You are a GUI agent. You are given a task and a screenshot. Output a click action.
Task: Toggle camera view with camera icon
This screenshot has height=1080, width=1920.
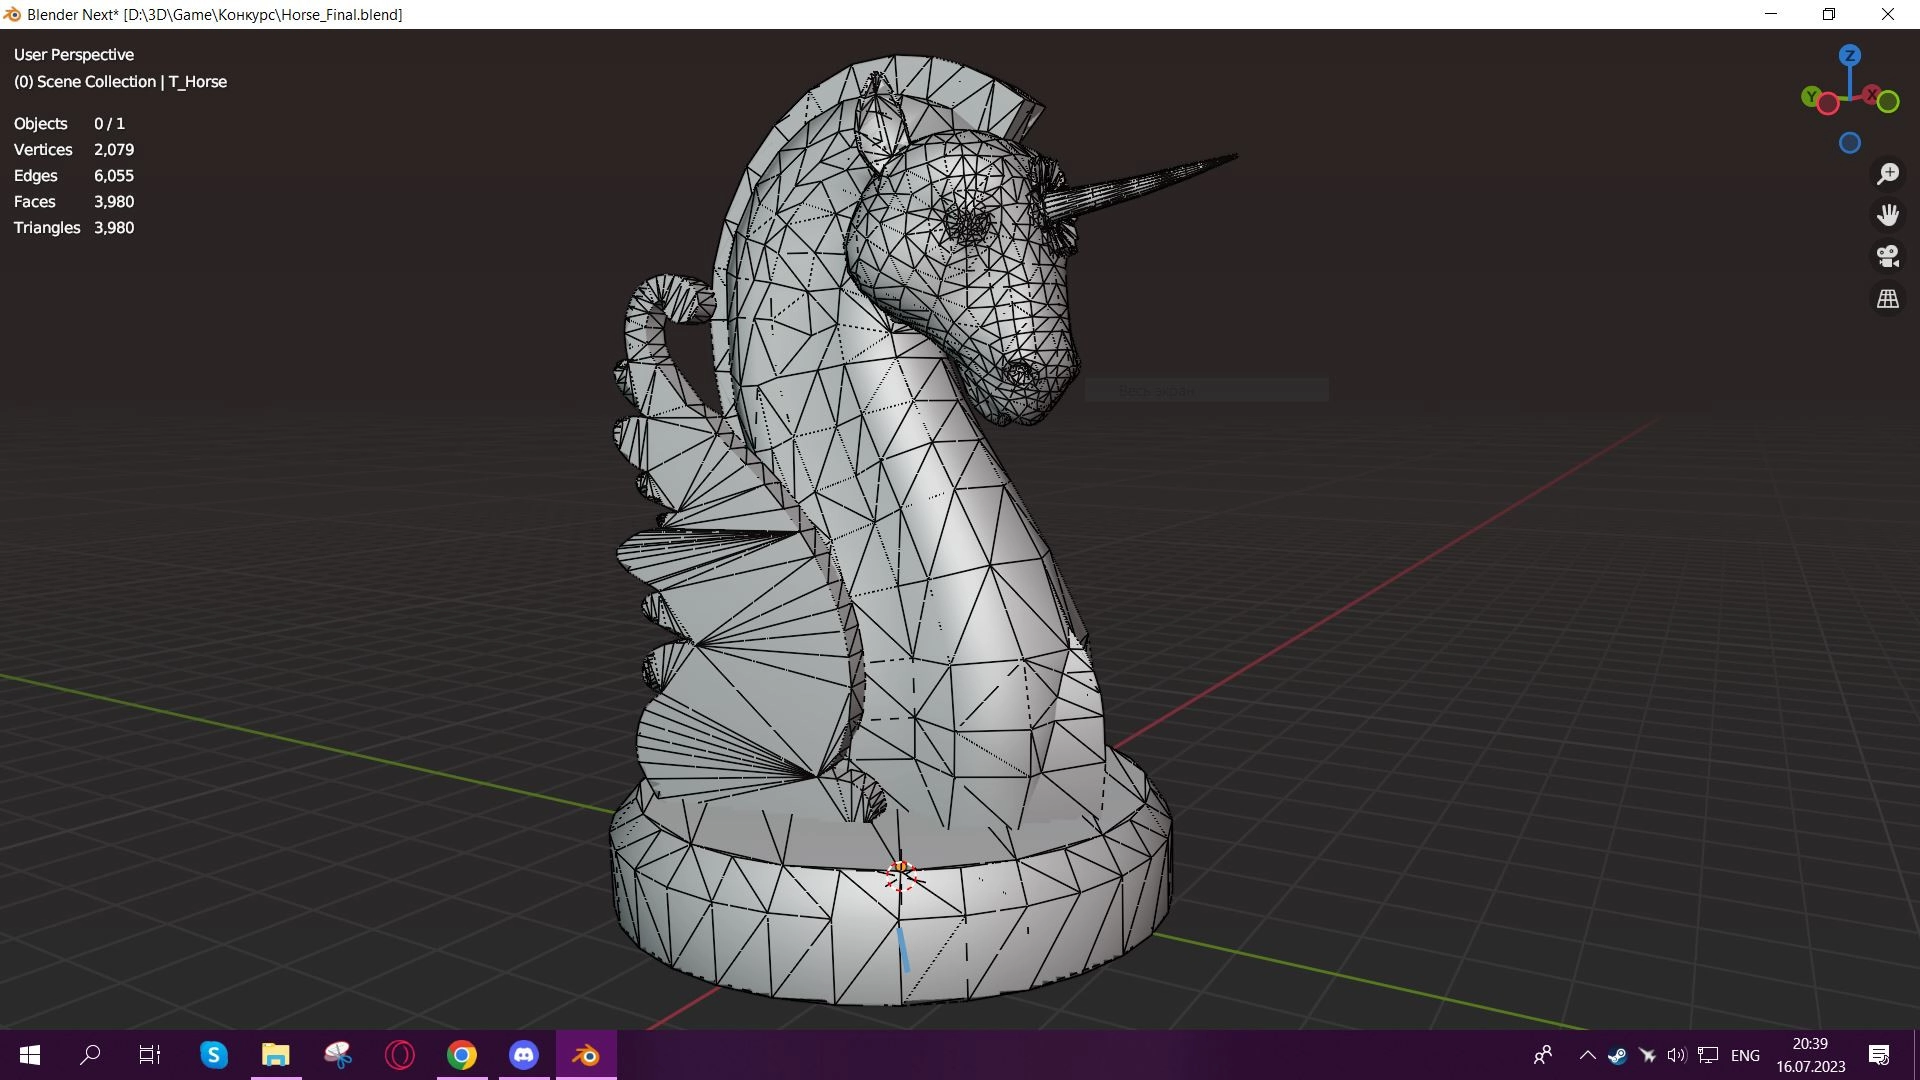pyautogui.click(x=1888, y=257)
